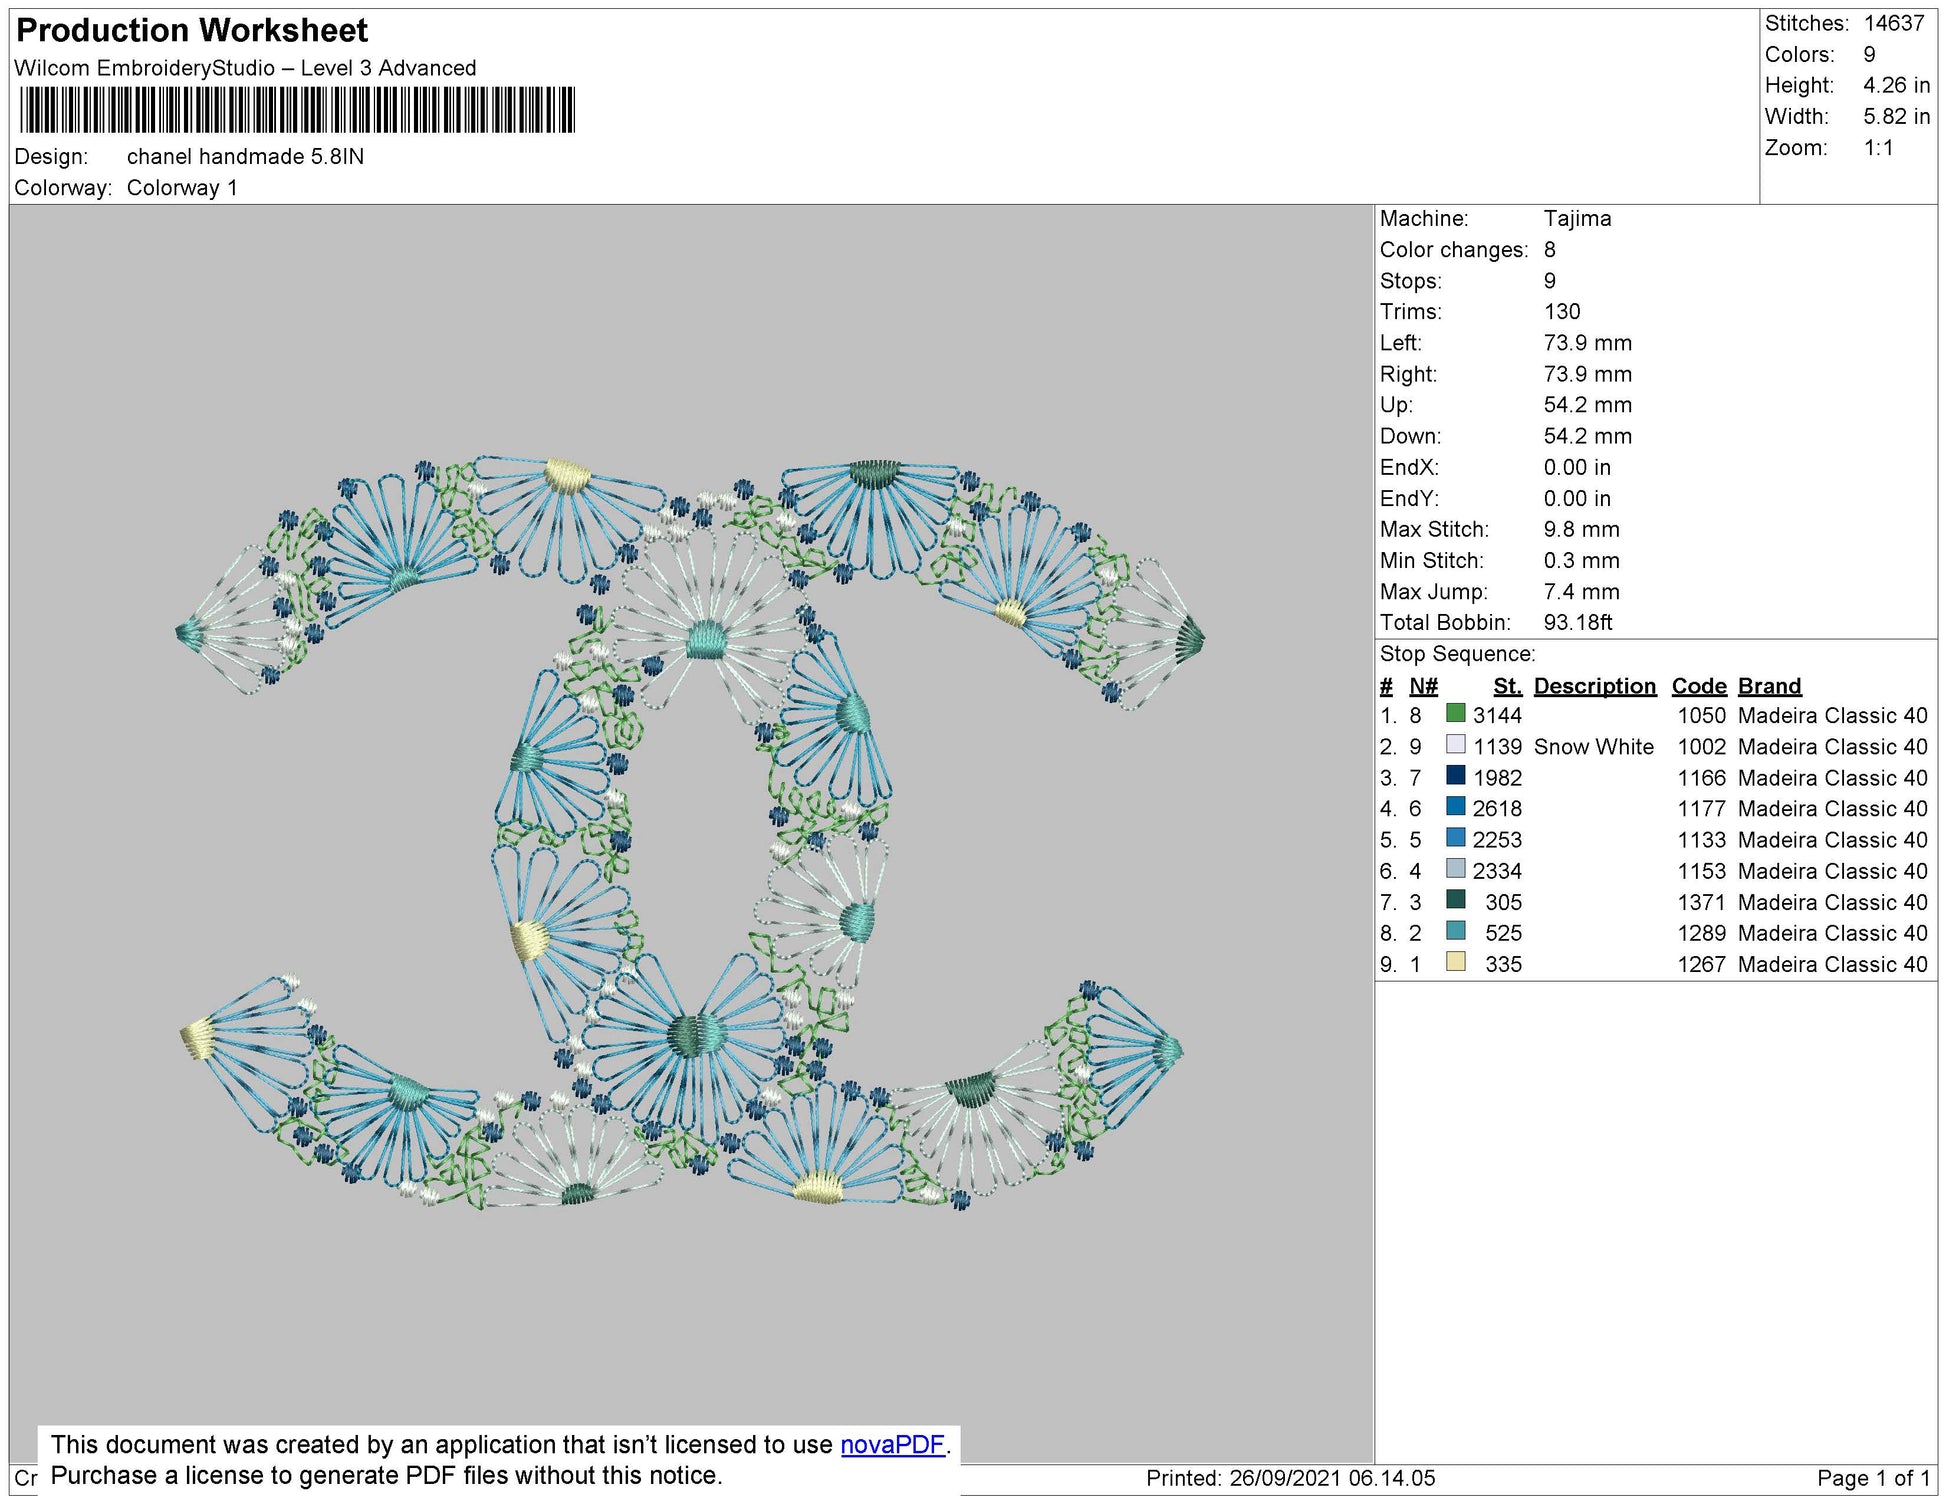Click the Description column header
The height and width of the screenshot is (1504, 1946).
(x=1594, y=686)
